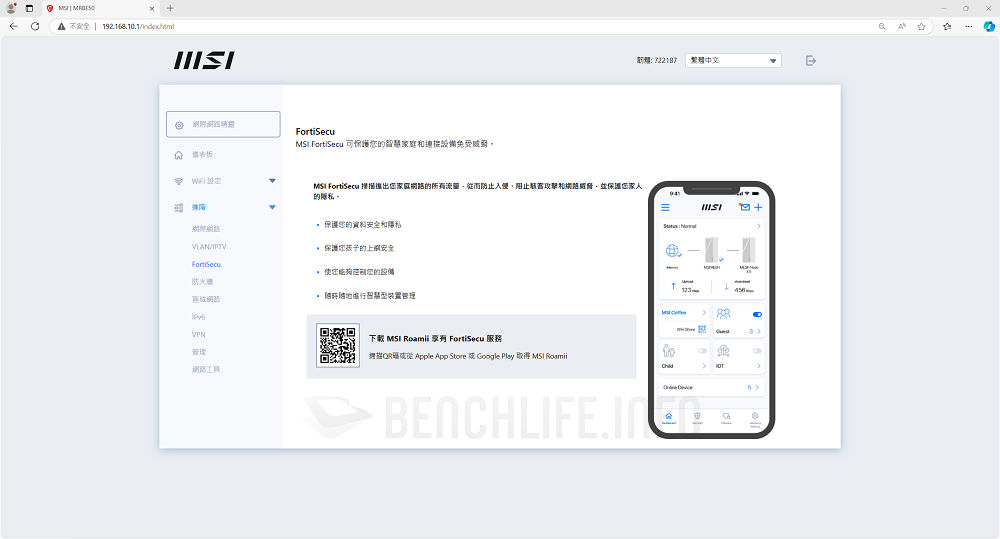Open the 防火牆 firewall submenu item

pos(202,282)
